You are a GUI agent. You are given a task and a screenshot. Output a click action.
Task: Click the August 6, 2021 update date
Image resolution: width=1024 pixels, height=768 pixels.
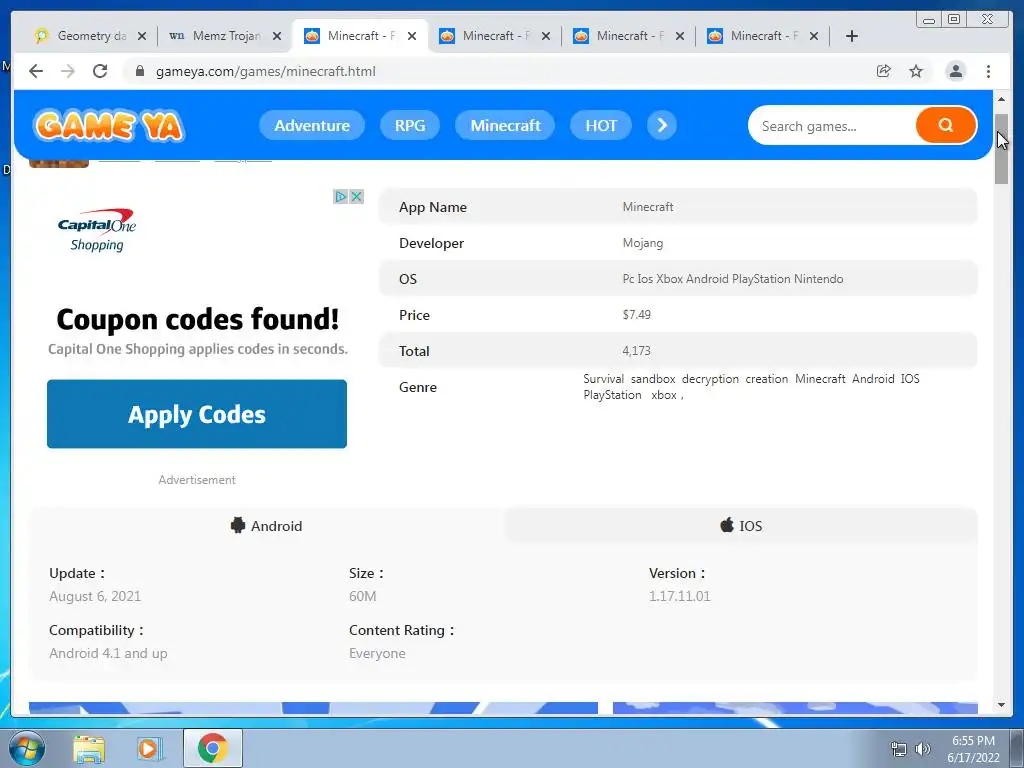click(95, 596)
